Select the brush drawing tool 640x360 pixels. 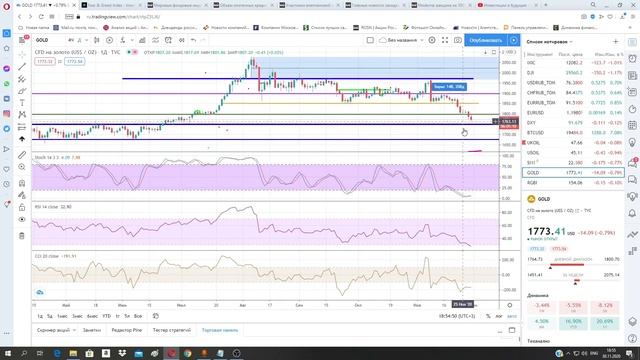click(22, 91)
